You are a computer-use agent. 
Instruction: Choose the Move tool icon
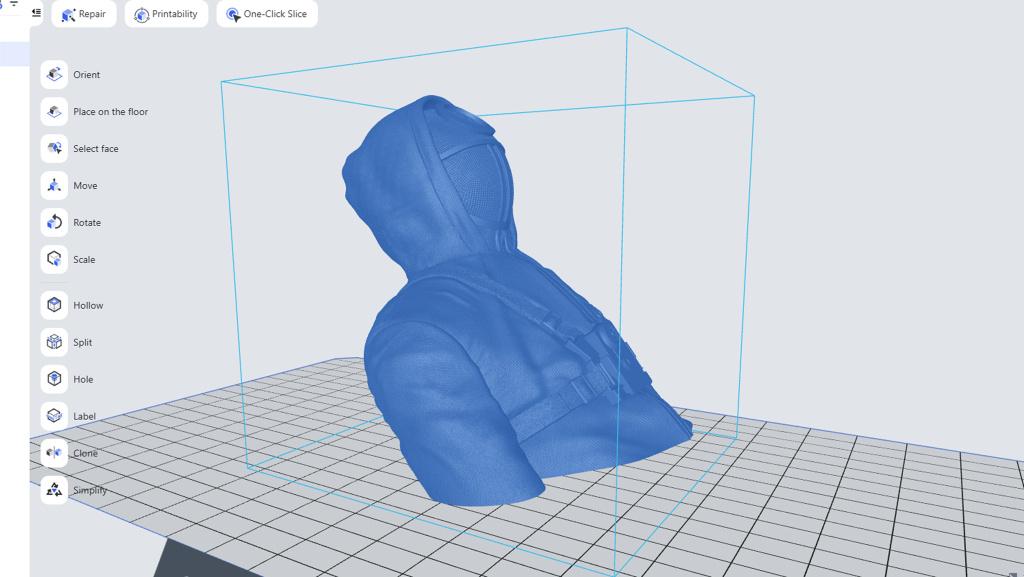[54, 186]
